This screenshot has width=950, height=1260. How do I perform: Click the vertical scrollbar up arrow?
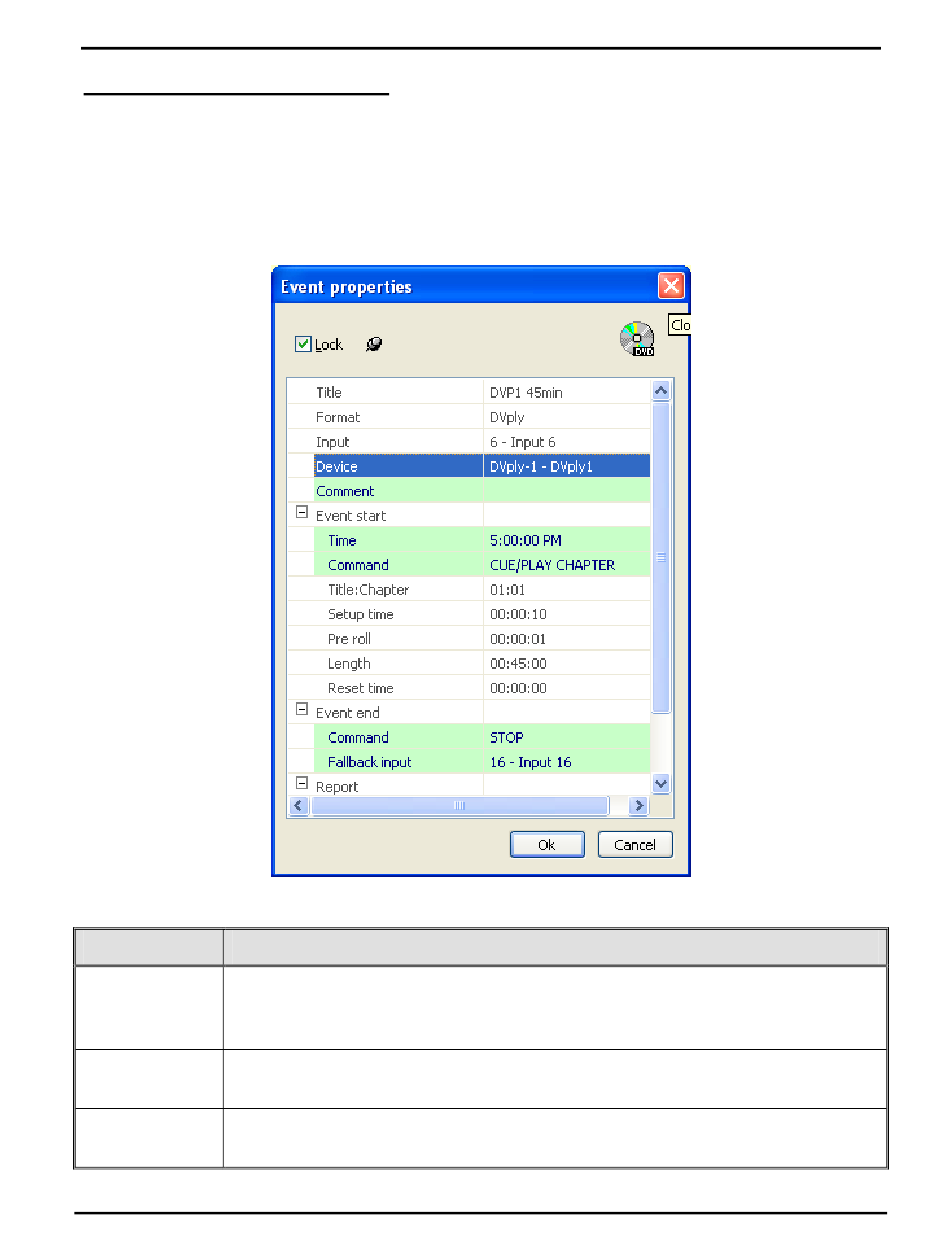(661, 391)
